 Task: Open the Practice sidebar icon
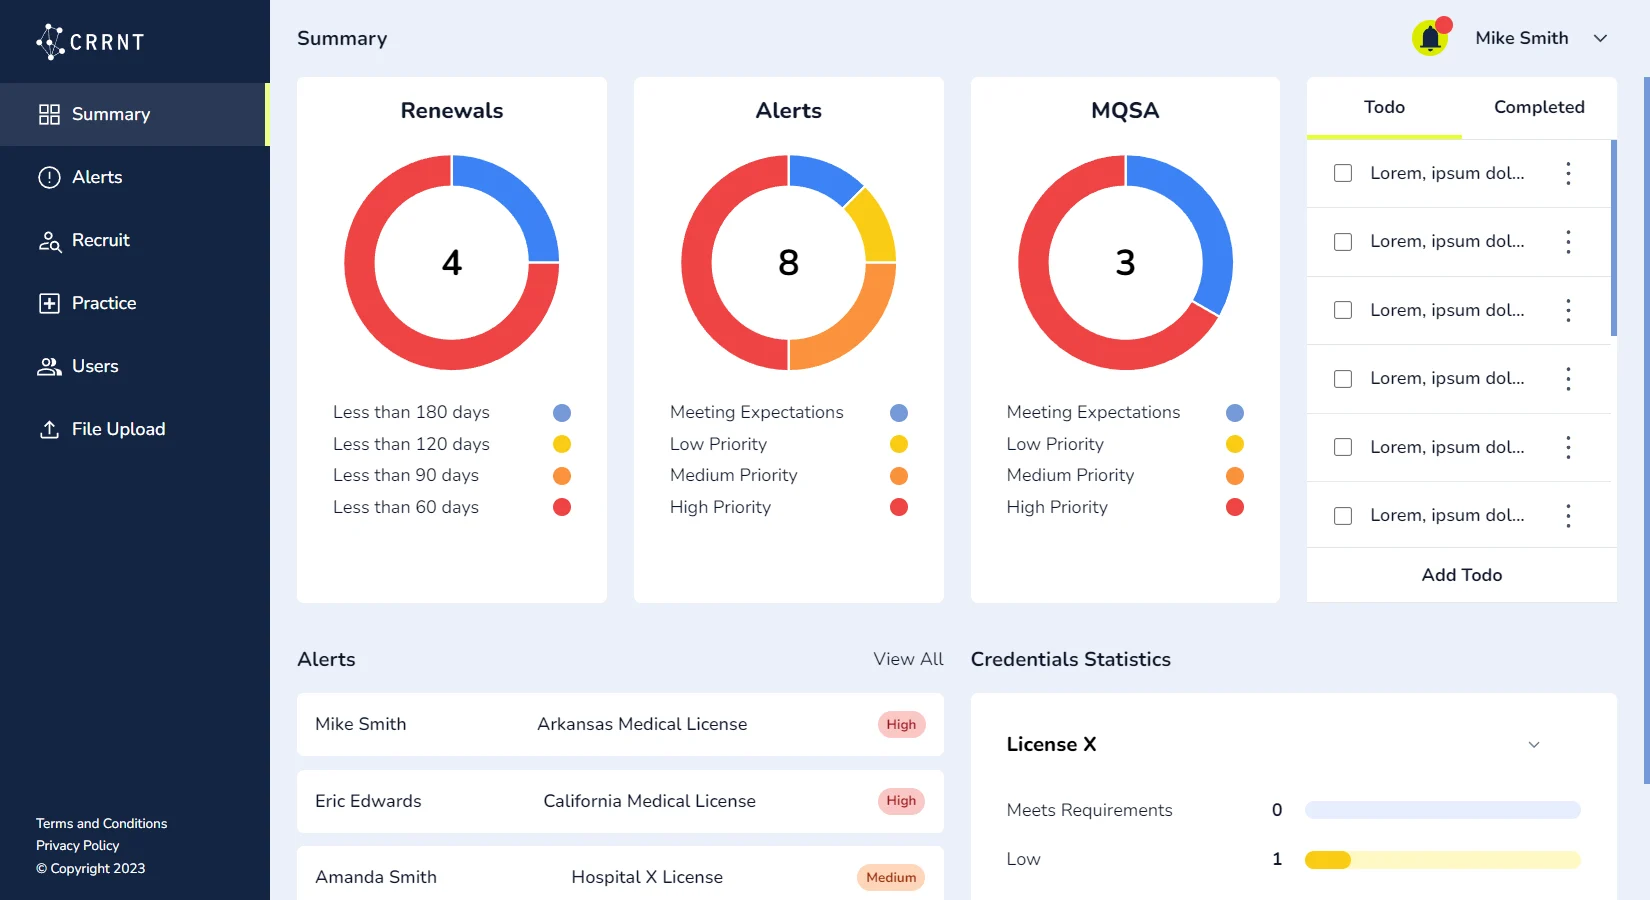pos(49,303)
